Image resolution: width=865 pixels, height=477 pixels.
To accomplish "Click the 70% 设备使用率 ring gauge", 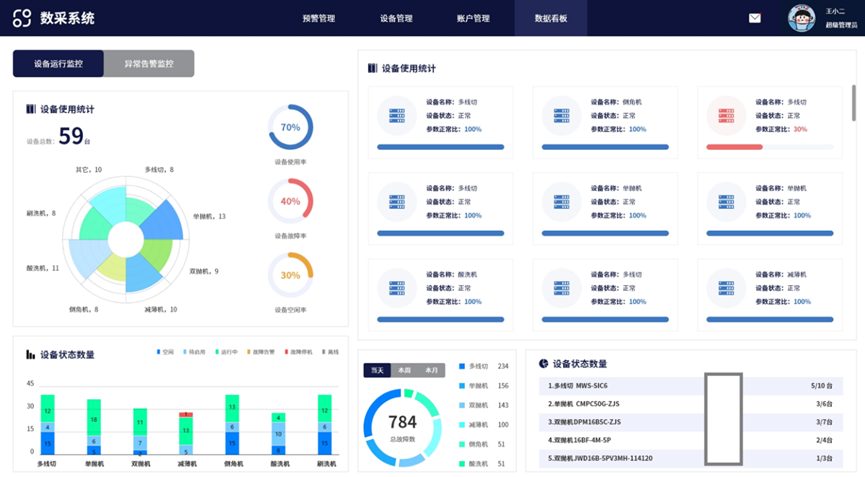I will (290, 127).
